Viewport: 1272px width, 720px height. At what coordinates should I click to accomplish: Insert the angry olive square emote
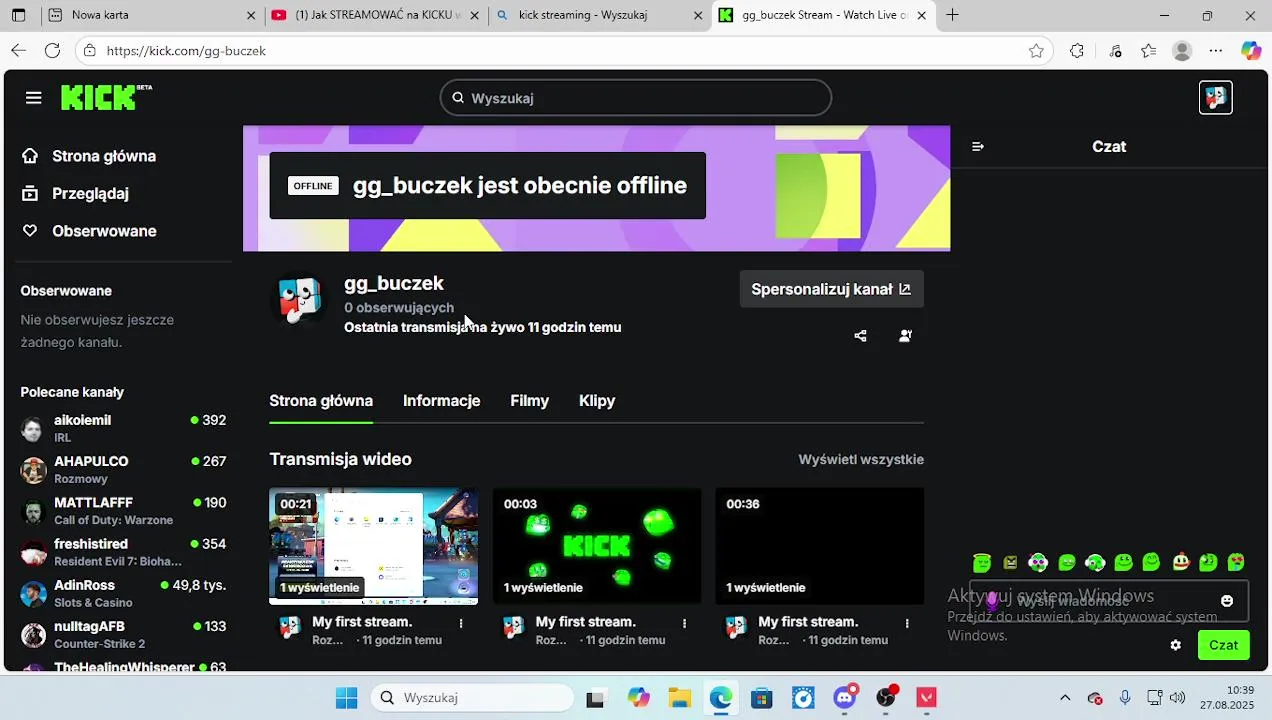(1010, 563)
